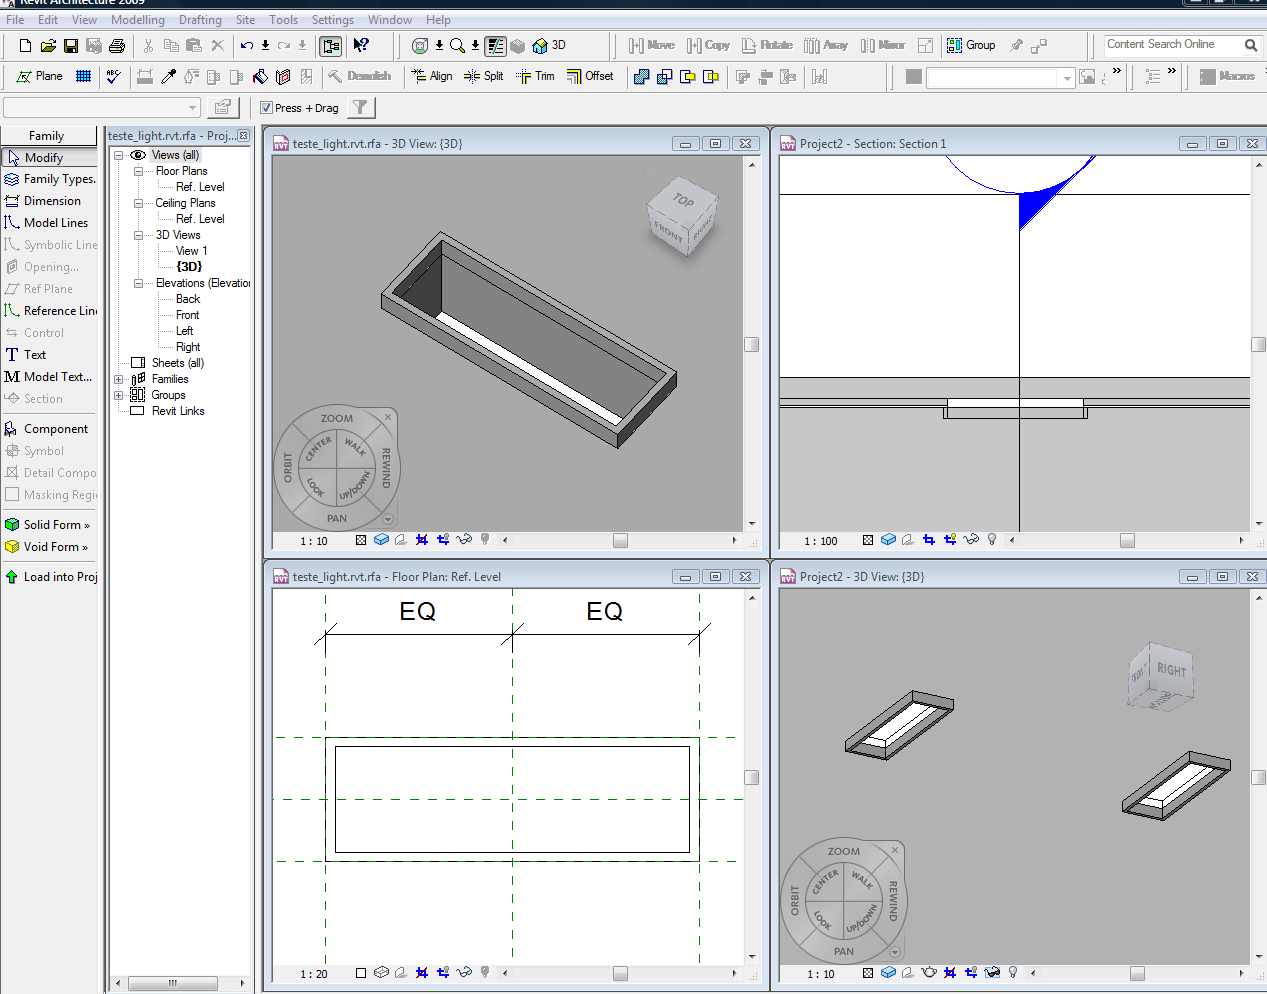Open the Modelling menu
Screen dimensions: 1267x994
pos(138,20)
